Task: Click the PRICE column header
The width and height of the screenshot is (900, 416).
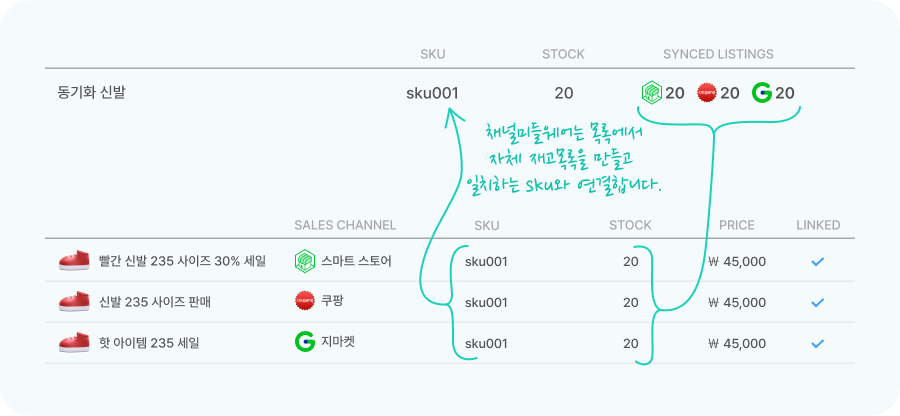Action: 736,225
